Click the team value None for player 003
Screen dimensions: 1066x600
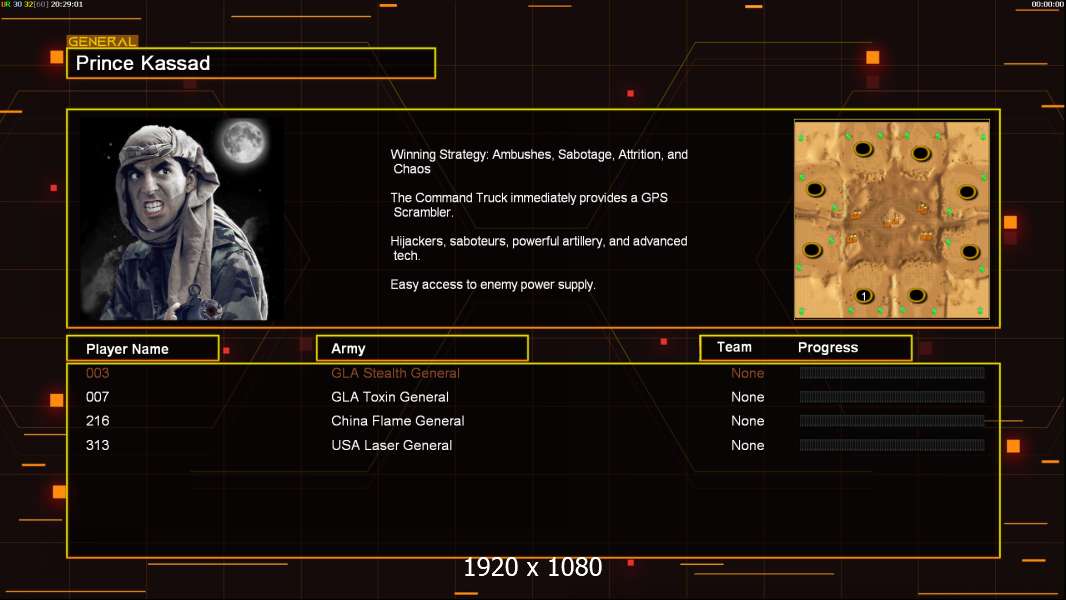pos(747,373)
